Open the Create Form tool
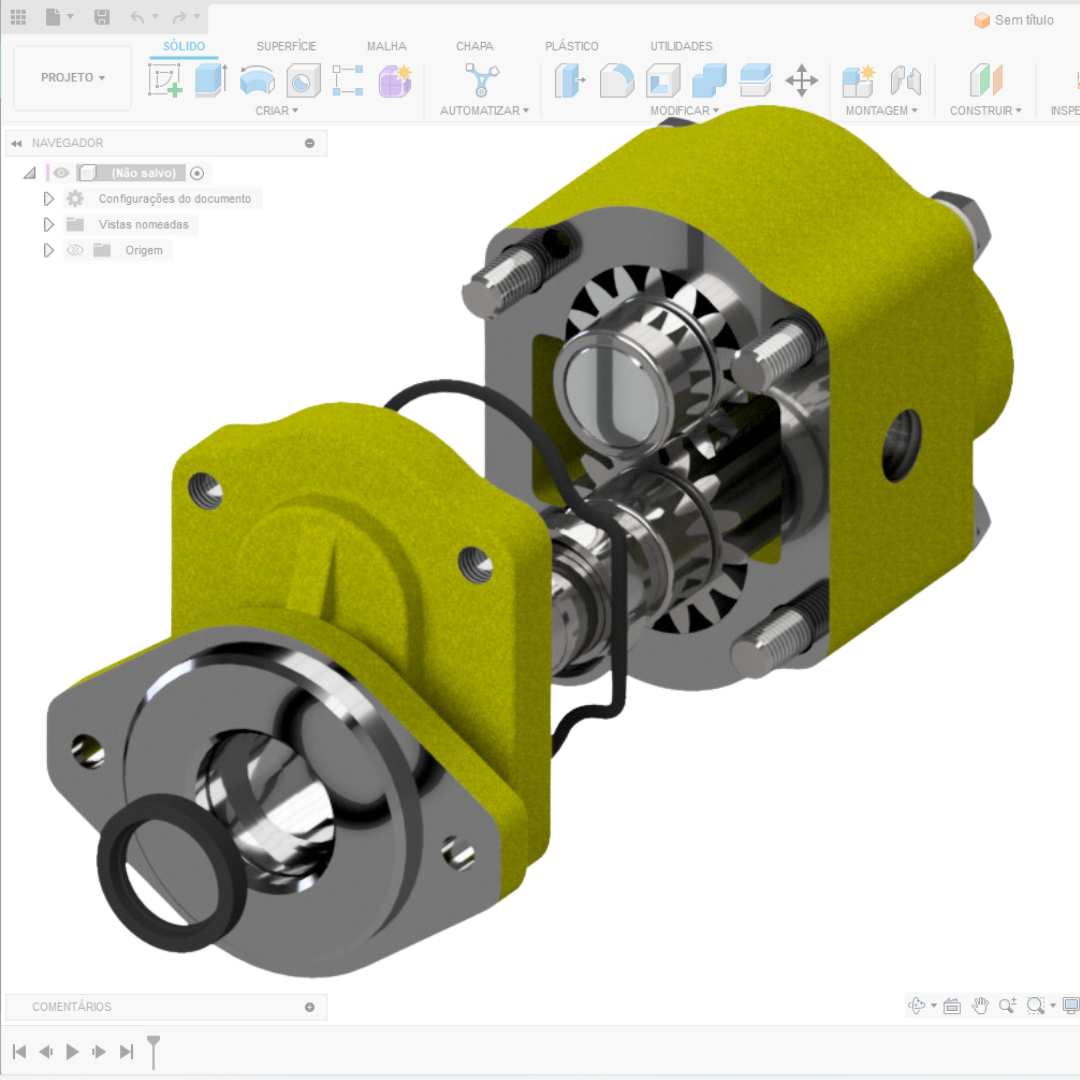This screenshot has width=1080, height=1080. tap(395, 81)
